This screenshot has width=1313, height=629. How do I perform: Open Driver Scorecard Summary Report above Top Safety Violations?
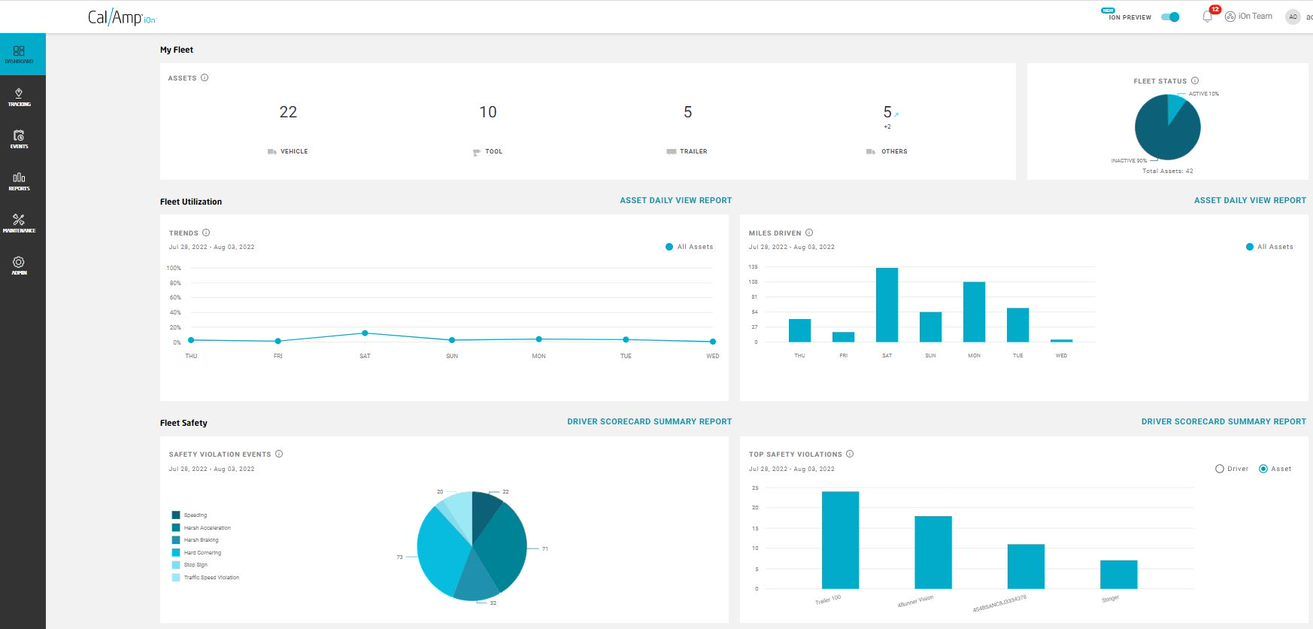[x=1223, y=422]
